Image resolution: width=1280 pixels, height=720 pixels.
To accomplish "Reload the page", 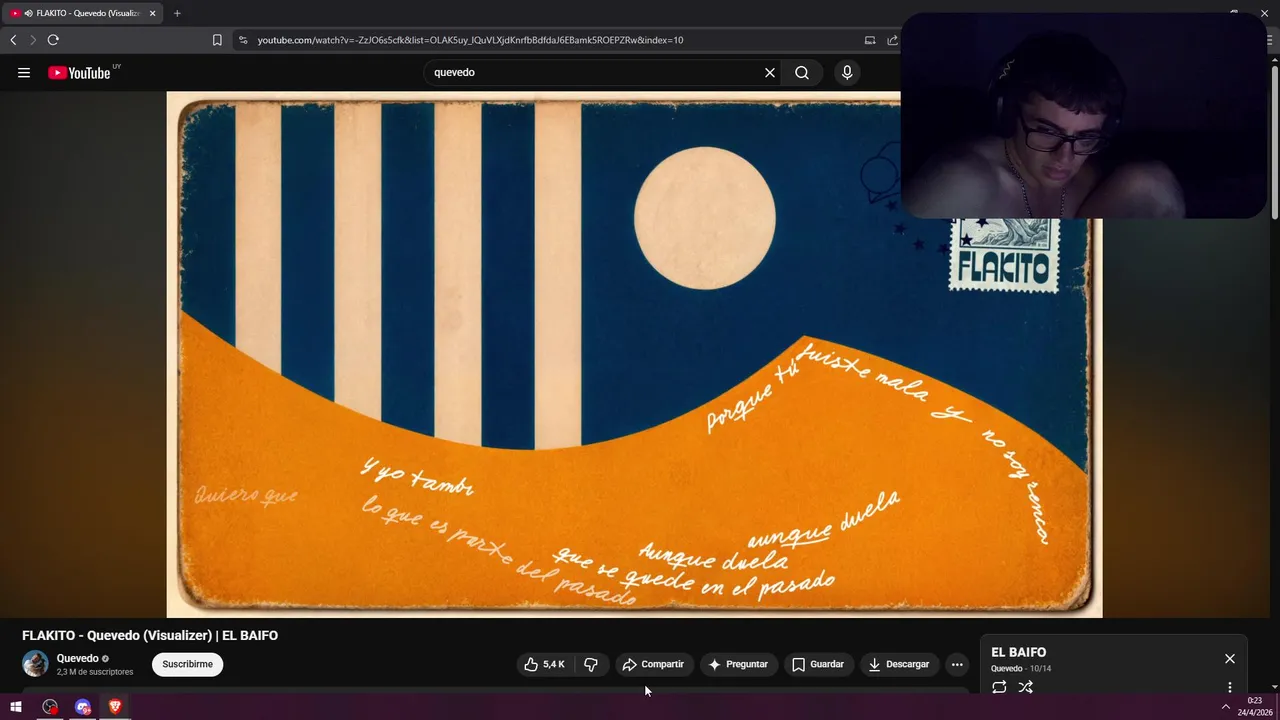I will (x=53, y=40).
